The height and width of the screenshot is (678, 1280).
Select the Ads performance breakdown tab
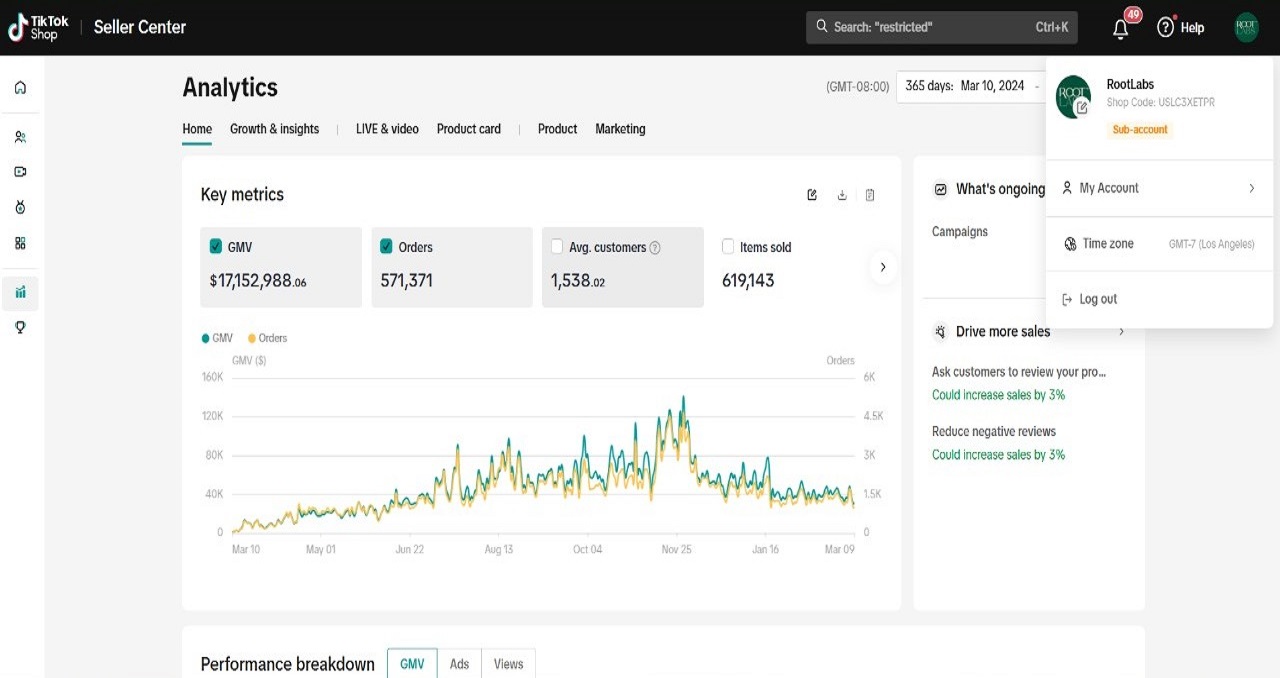pos(459,664)
